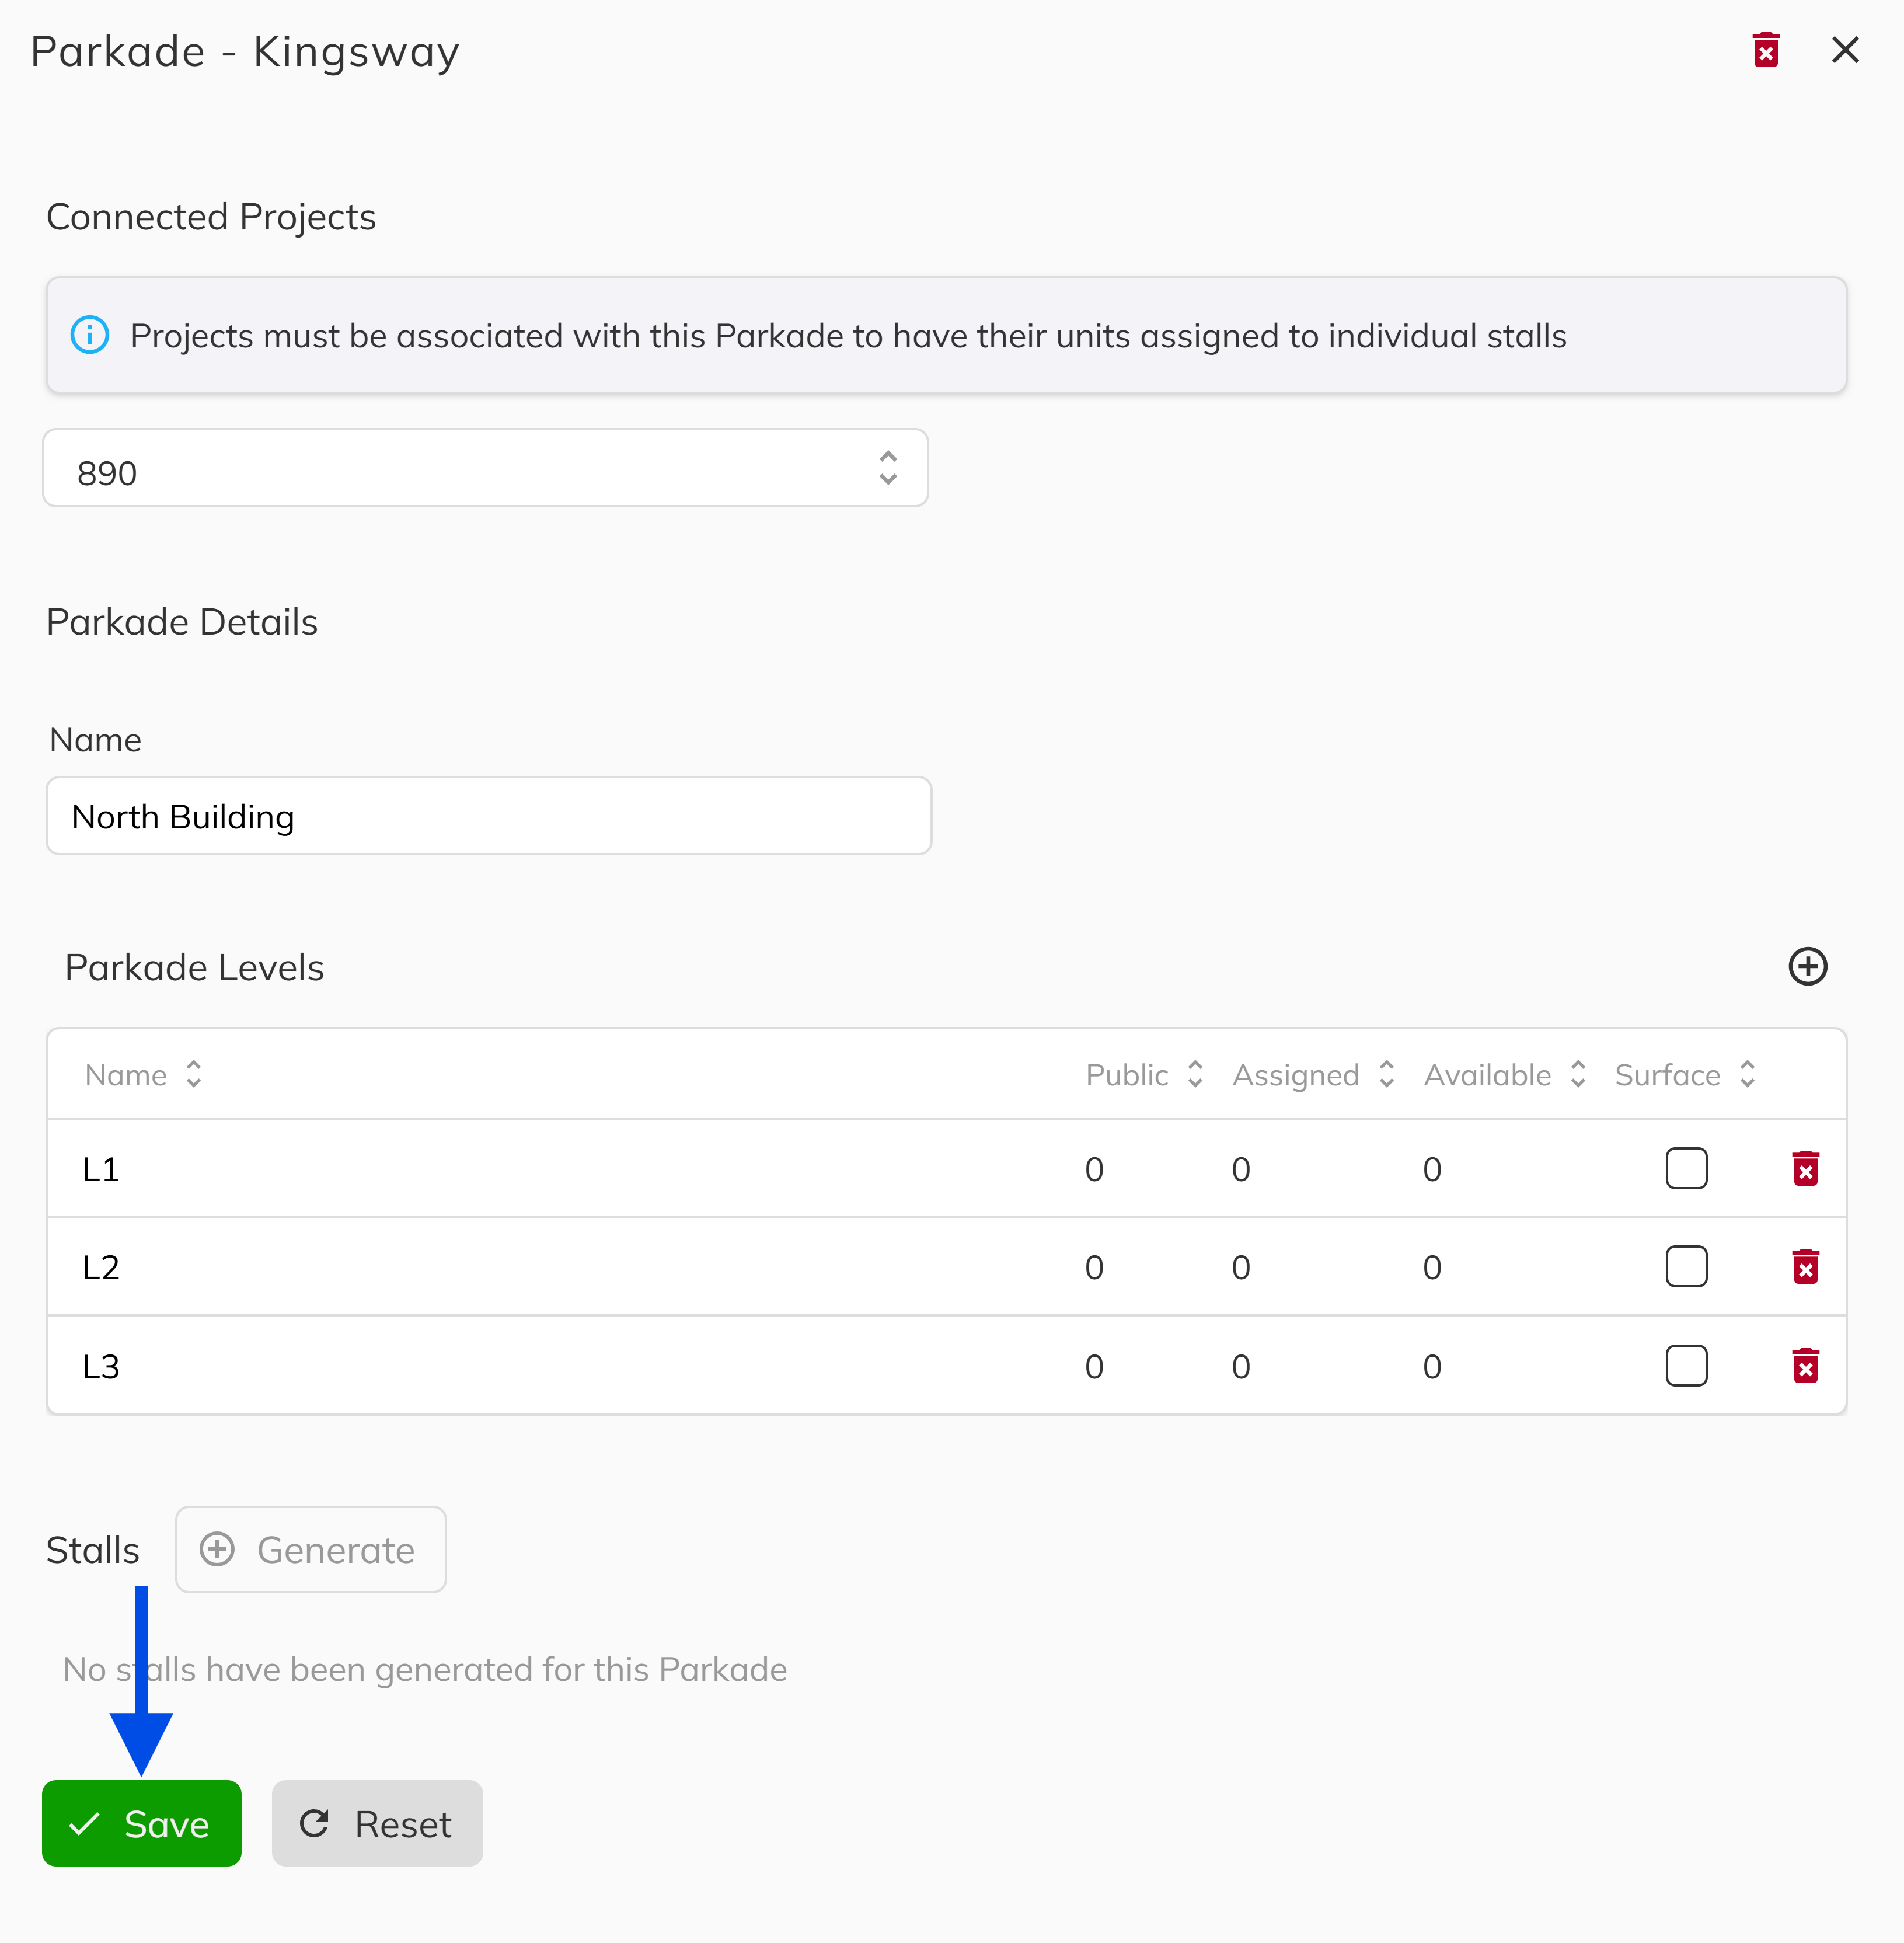The height and width of the screenshot is (1943, 1904).
Task: Click the info icon in project notice
Action: 90,335
